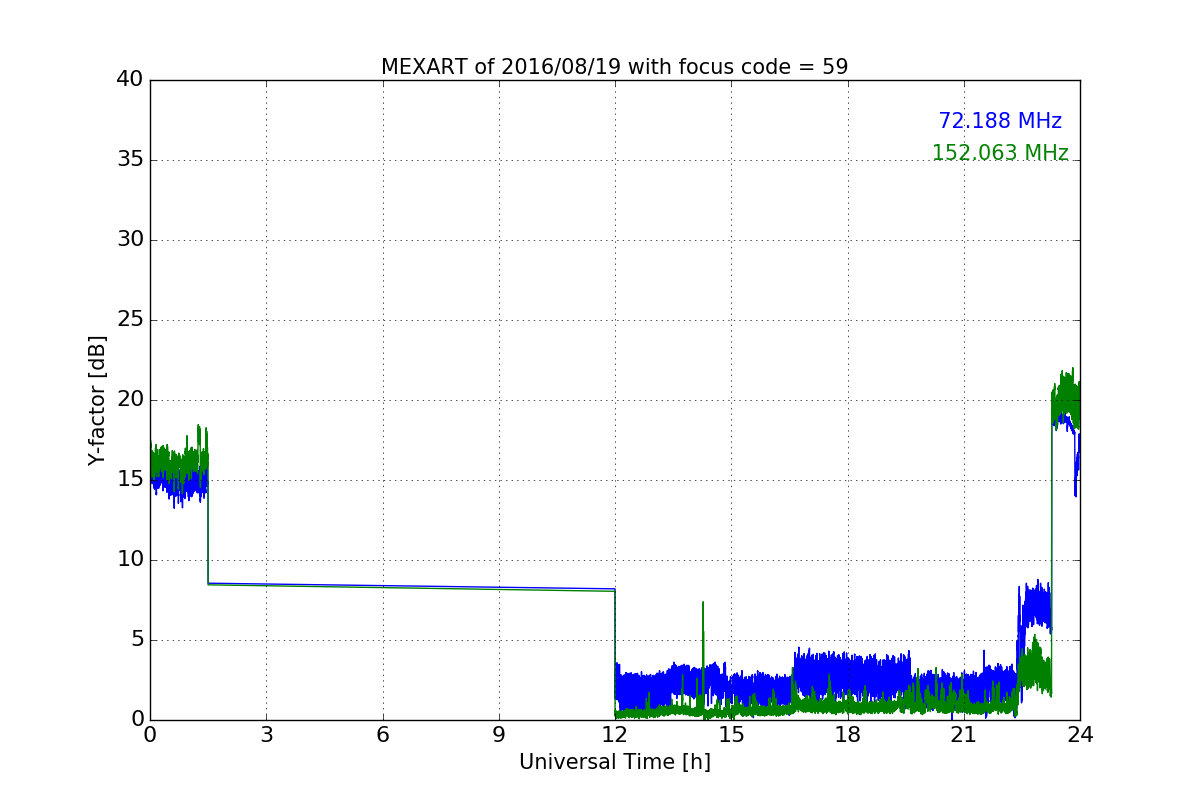Click the y-axis tick value 30

[x=129, y=240]
